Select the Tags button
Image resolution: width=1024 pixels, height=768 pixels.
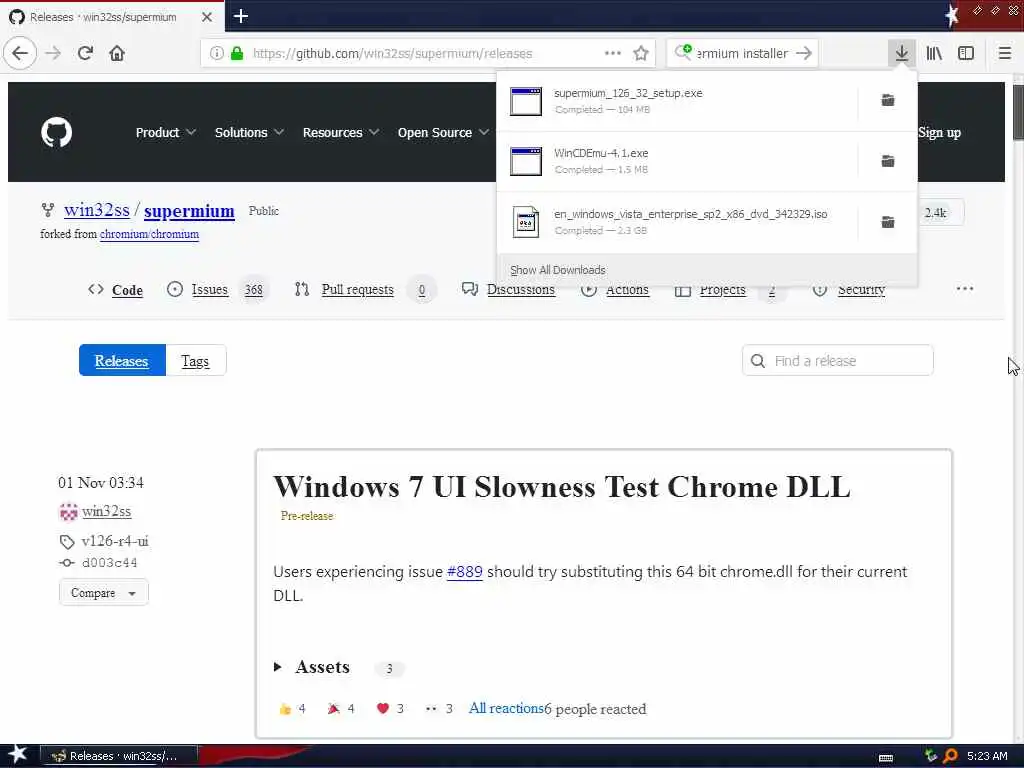point(195,360)
